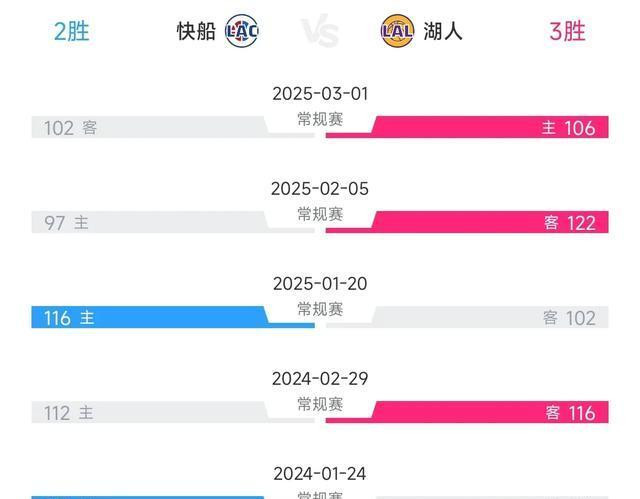Click the gray 客 102 Lakers bar

pos(480,318)
